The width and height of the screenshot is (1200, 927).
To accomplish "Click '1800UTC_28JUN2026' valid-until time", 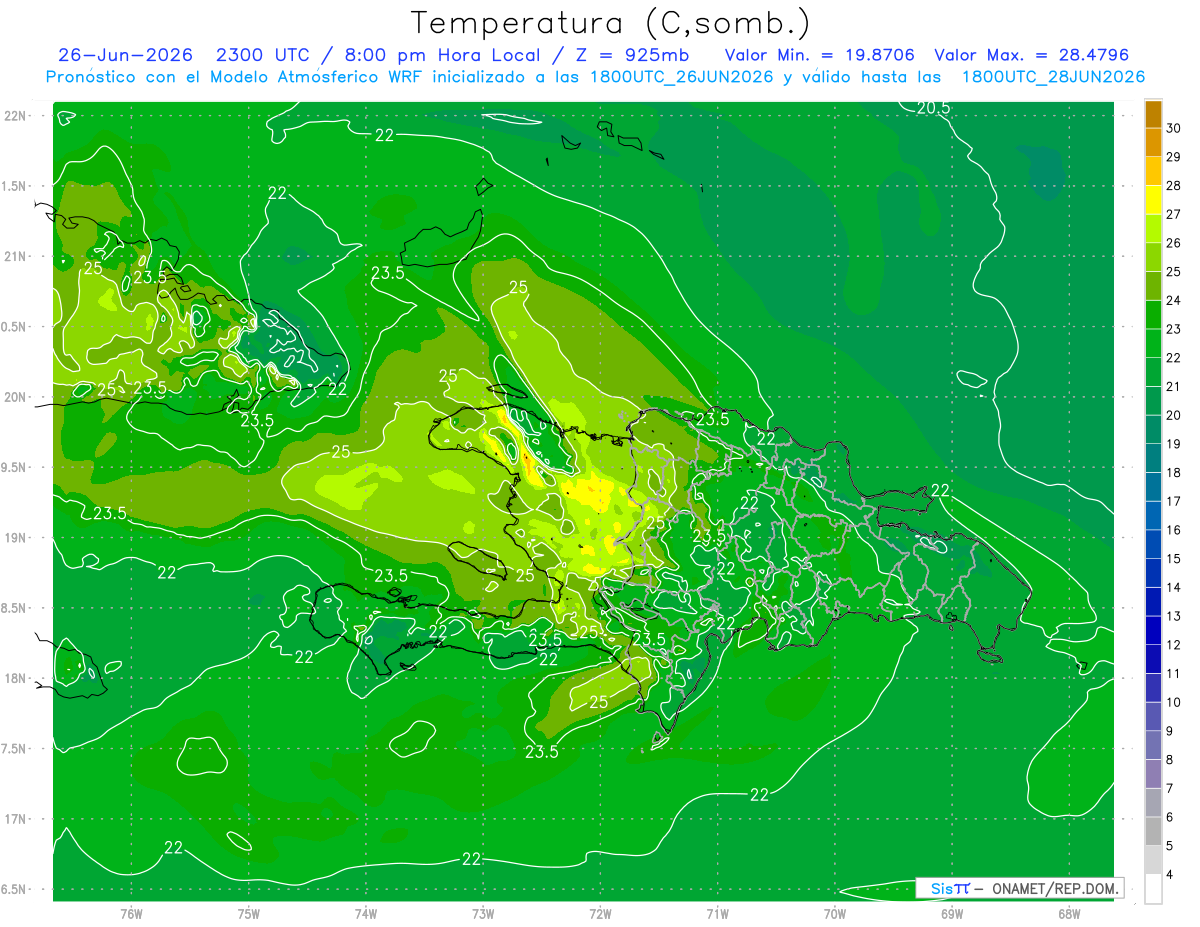I will coord(1053,77).
